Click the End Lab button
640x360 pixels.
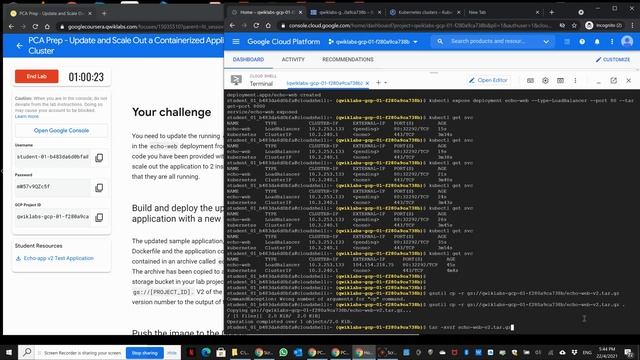pyautogui.click(x=36, y=76)
